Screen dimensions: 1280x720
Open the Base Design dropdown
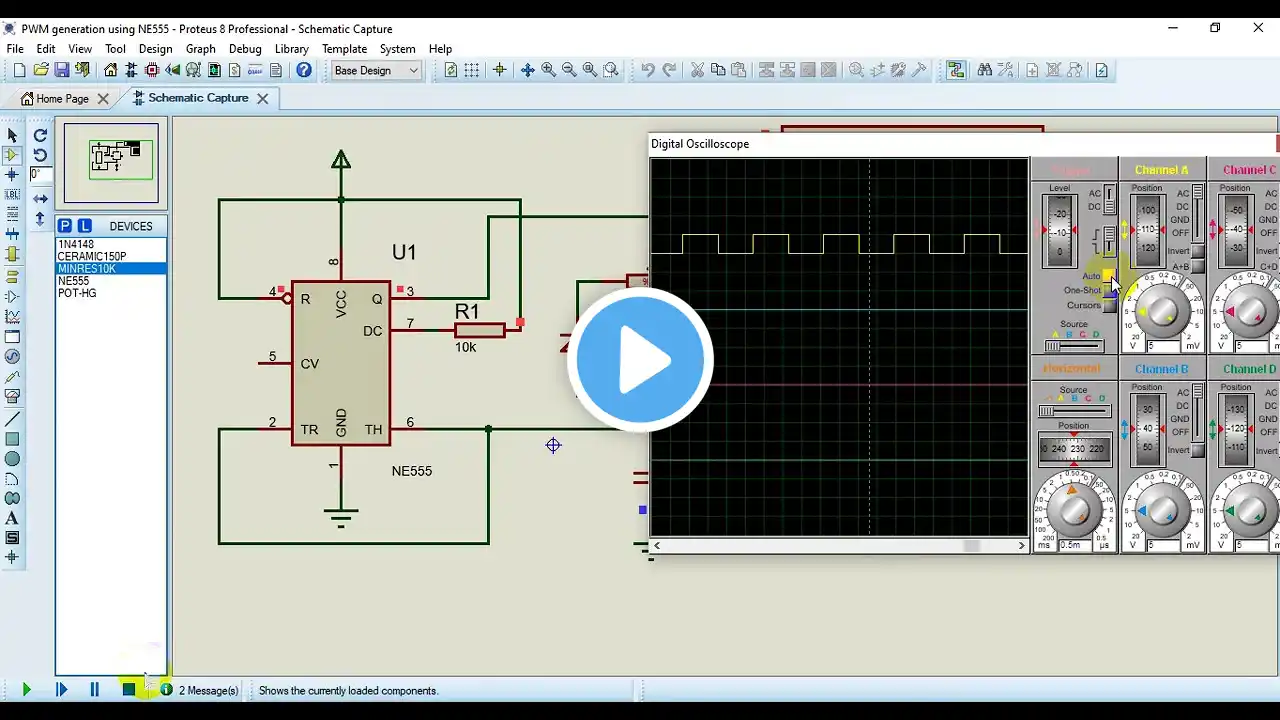tap(376, 70)
